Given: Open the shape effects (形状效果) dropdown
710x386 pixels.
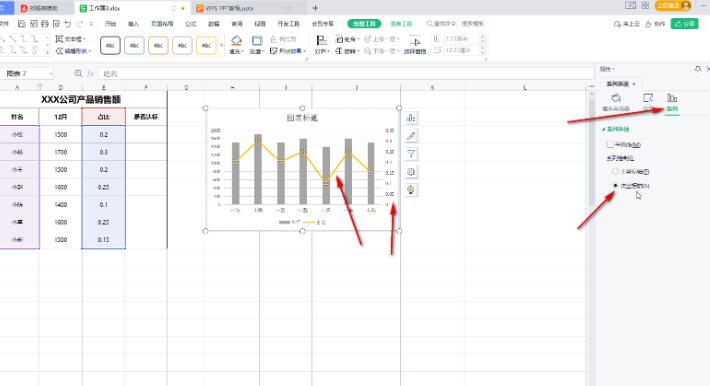Looking at the screenshot, I should click(x=288, y=51).
